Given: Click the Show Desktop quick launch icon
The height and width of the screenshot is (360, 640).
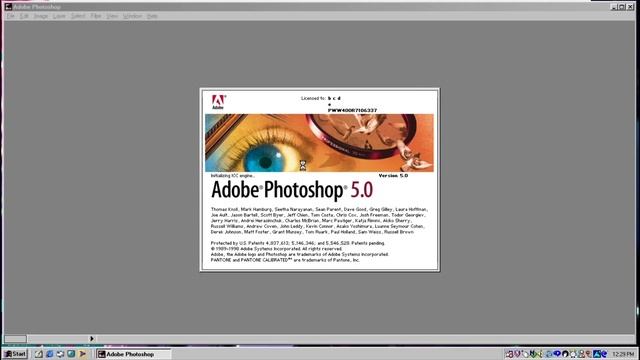Looking at the screenshot, I should point(60,354).
